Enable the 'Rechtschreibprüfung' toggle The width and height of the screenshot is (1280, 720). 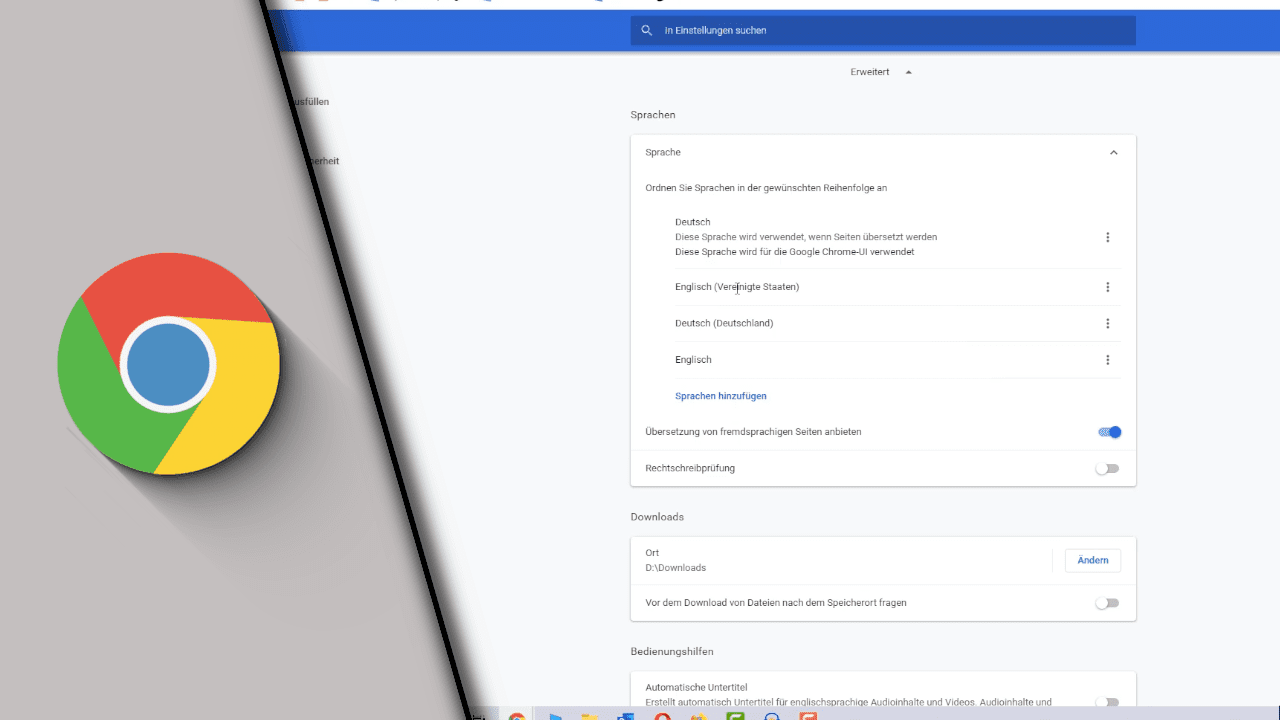pyautogui.click(x=1107, y=468)
